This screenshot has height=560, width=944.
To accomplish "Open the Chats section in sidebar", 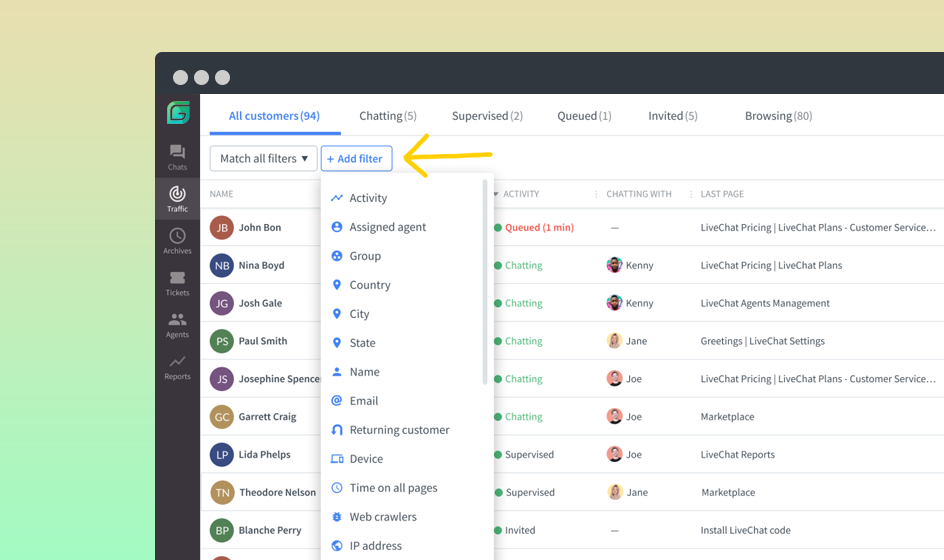I will coord(177,157).
